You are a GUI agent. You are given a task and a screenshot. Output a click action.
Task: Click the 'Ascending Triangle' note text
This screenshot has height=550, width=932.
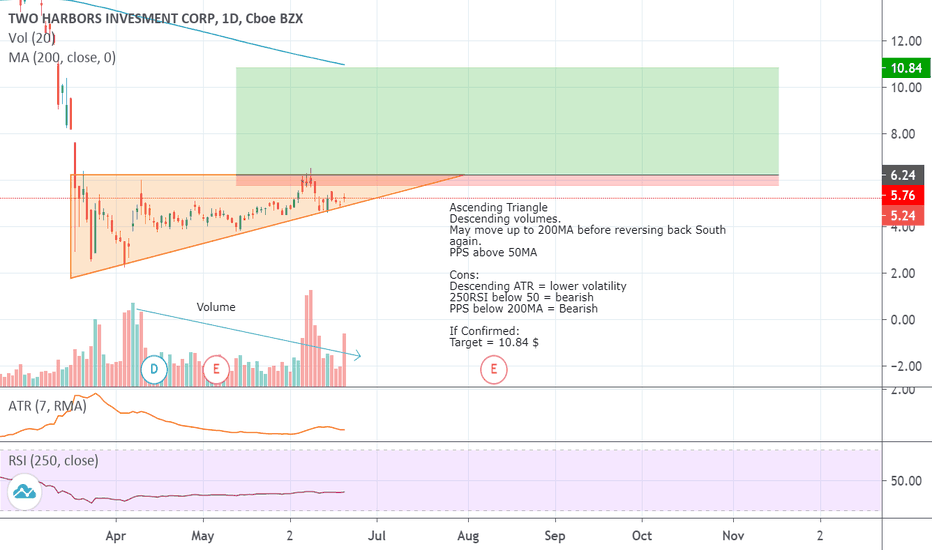click(x=498, y=208)
